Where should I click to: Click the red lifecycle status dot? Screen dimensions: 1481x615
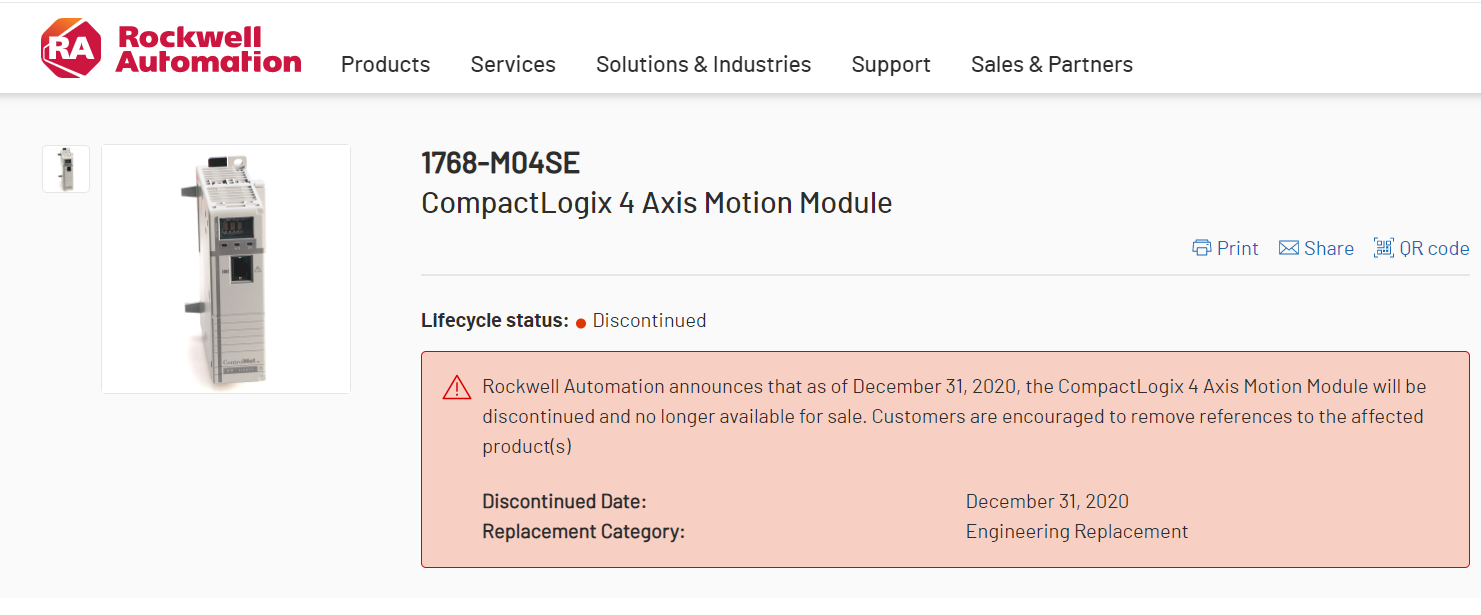[580, 322]
